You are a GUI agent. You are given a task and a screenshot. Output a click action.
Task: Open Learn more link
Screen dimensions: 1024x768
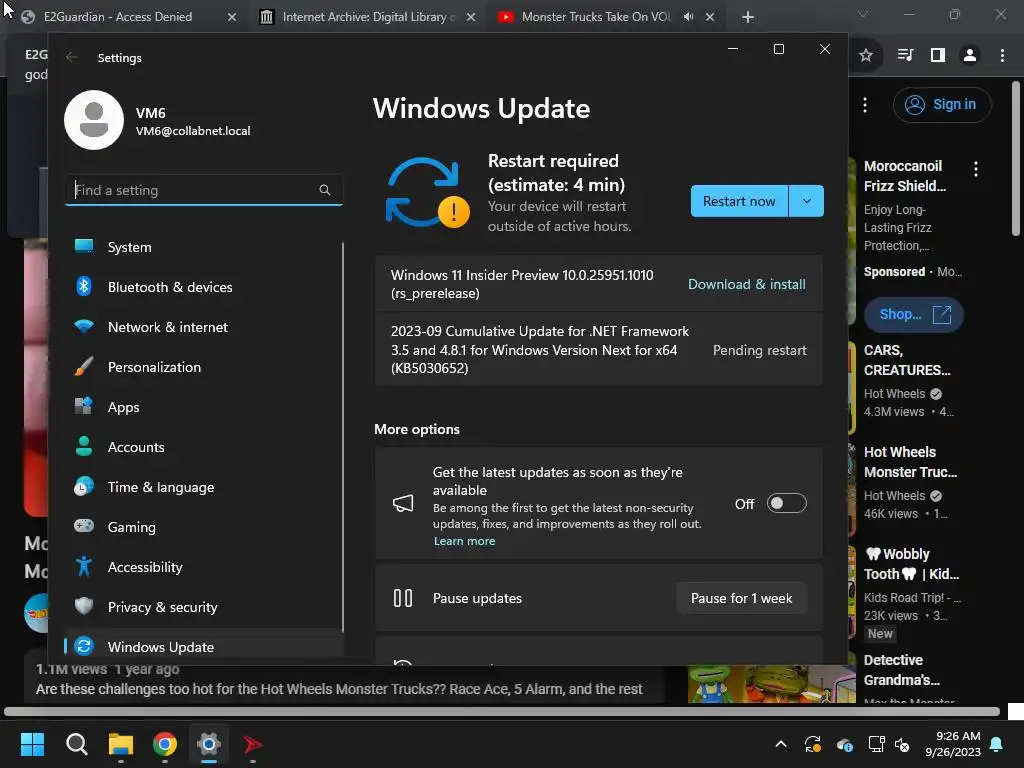(464, 541)
